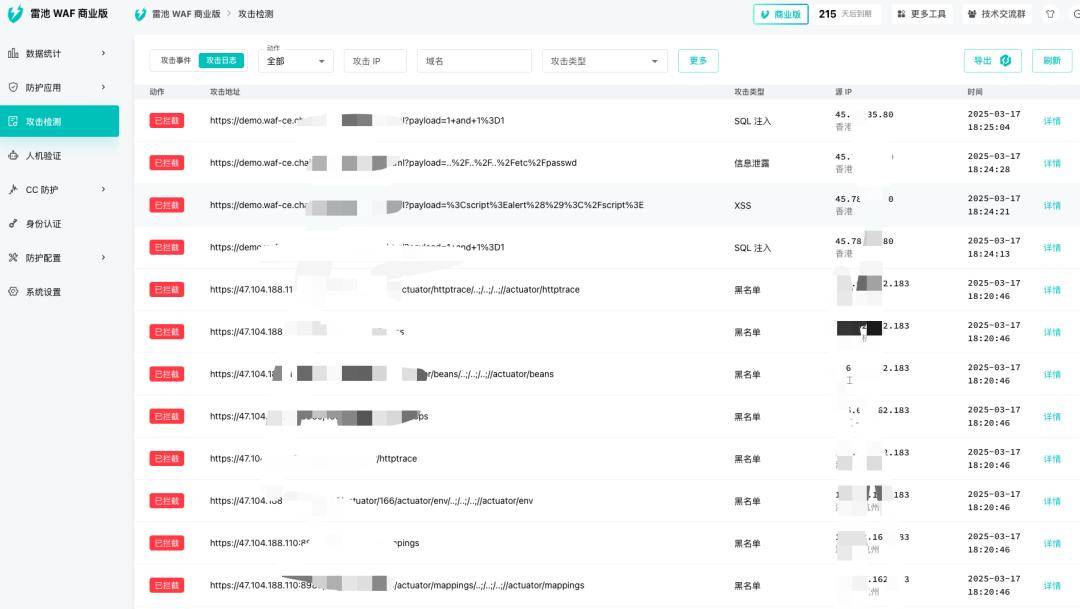Image resolution: width=1080 pixels, height=609 pixels.
Task: Open the 防护应用 shield icon in sidebar
Action: 16,86
